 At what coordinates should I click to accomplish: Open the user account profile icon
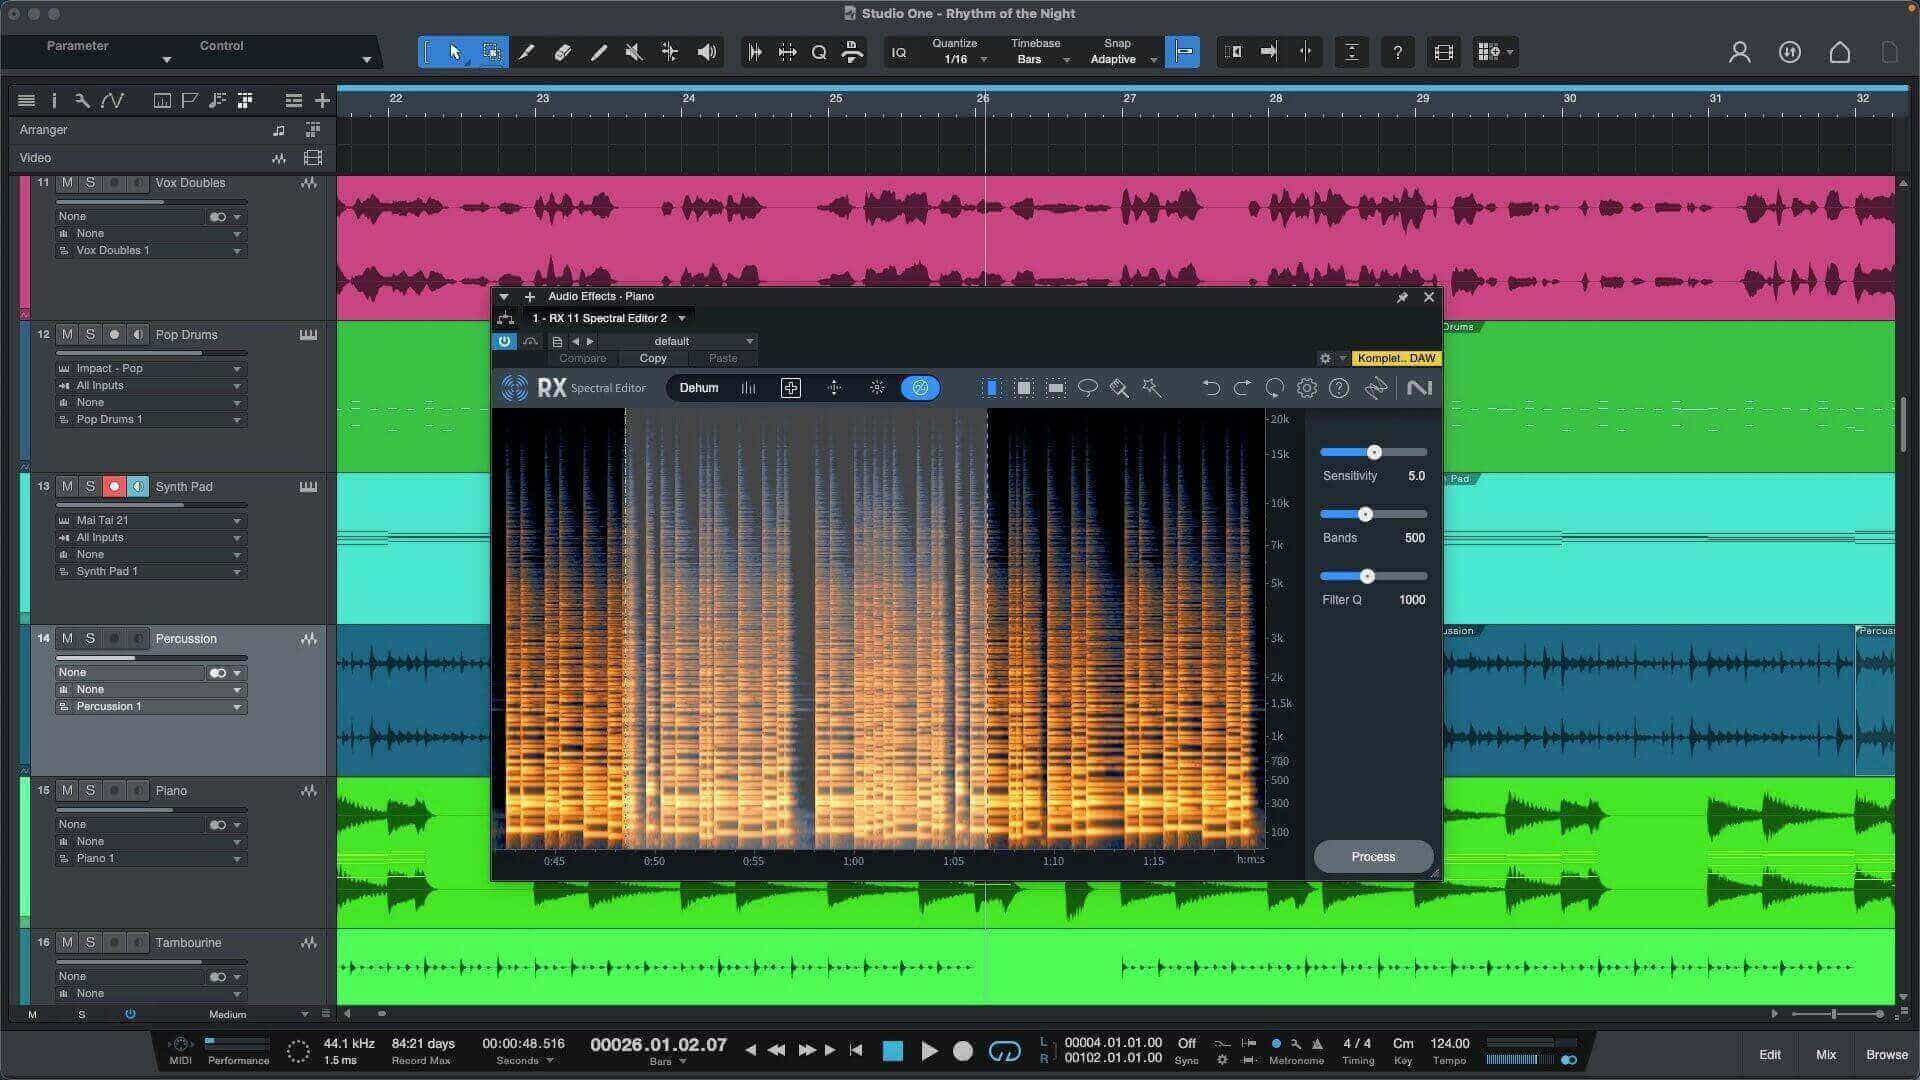click(1740, 52)
